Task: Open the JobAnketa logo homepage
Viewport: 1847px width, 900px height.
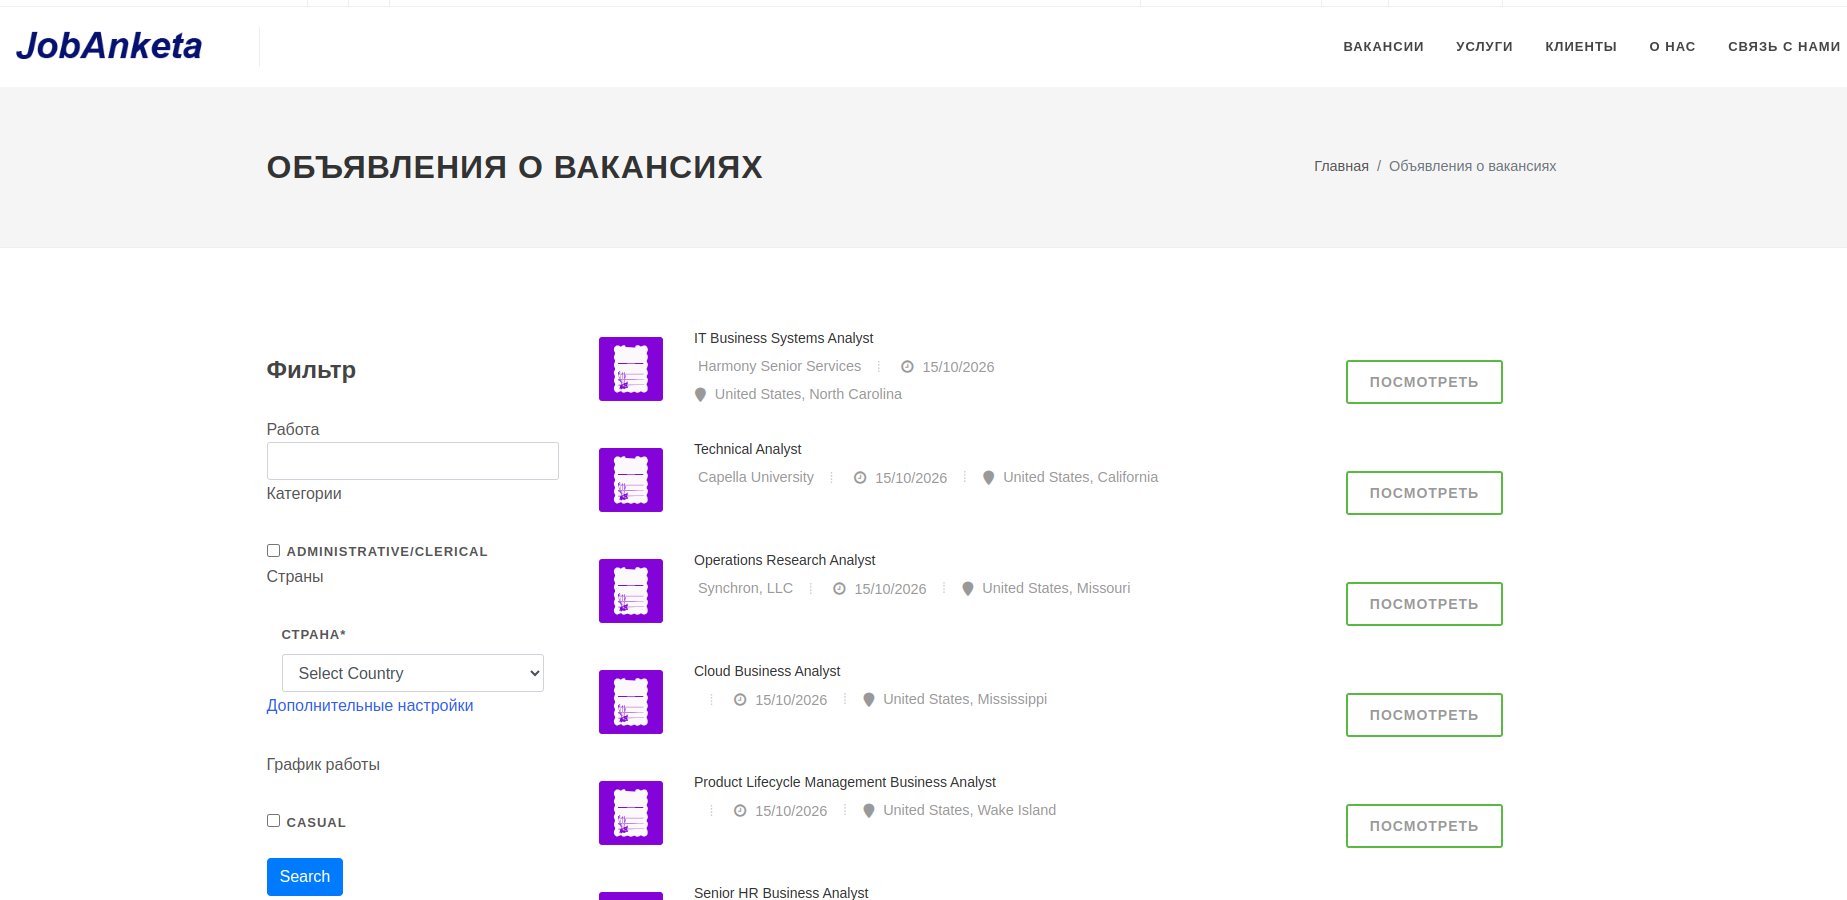Action: 109,46
